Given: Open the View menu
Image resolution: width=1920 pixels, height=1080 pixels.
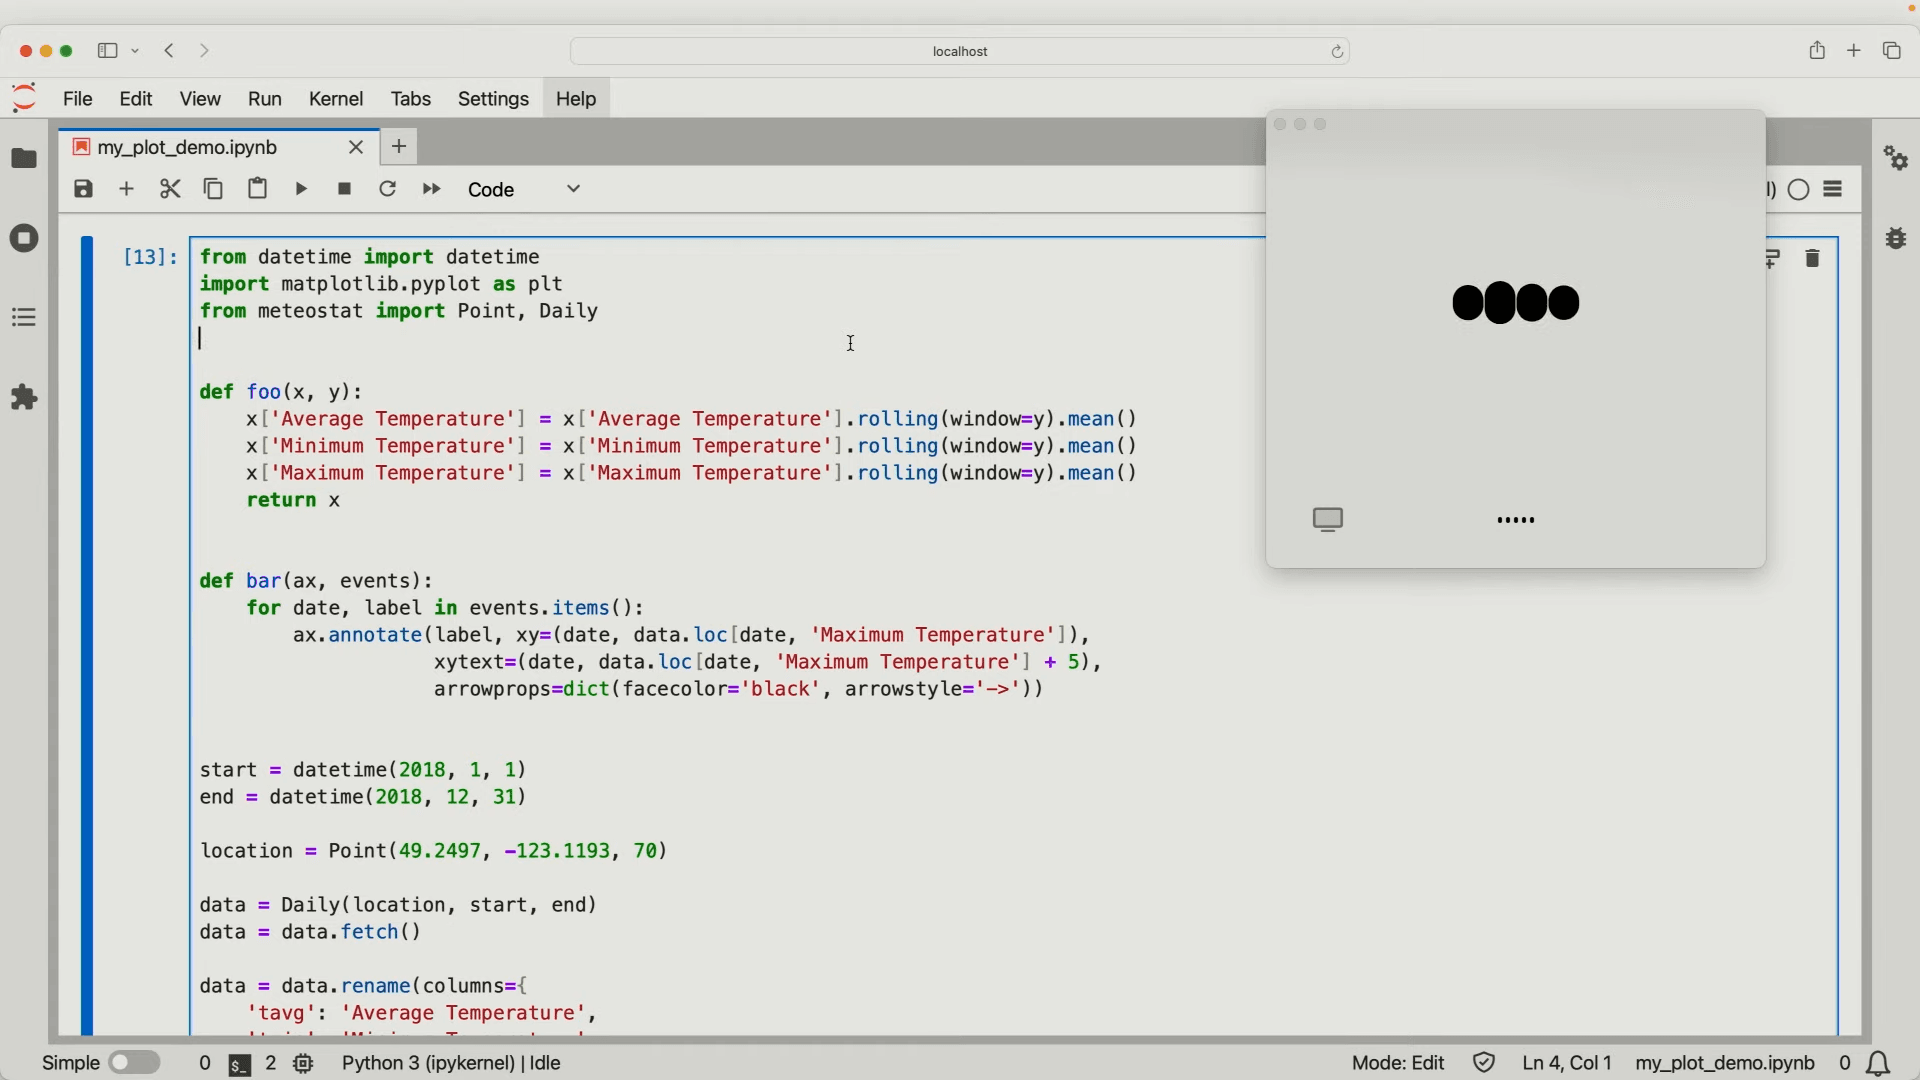Looking at the screenshot, I should click(x=201, y=99).
